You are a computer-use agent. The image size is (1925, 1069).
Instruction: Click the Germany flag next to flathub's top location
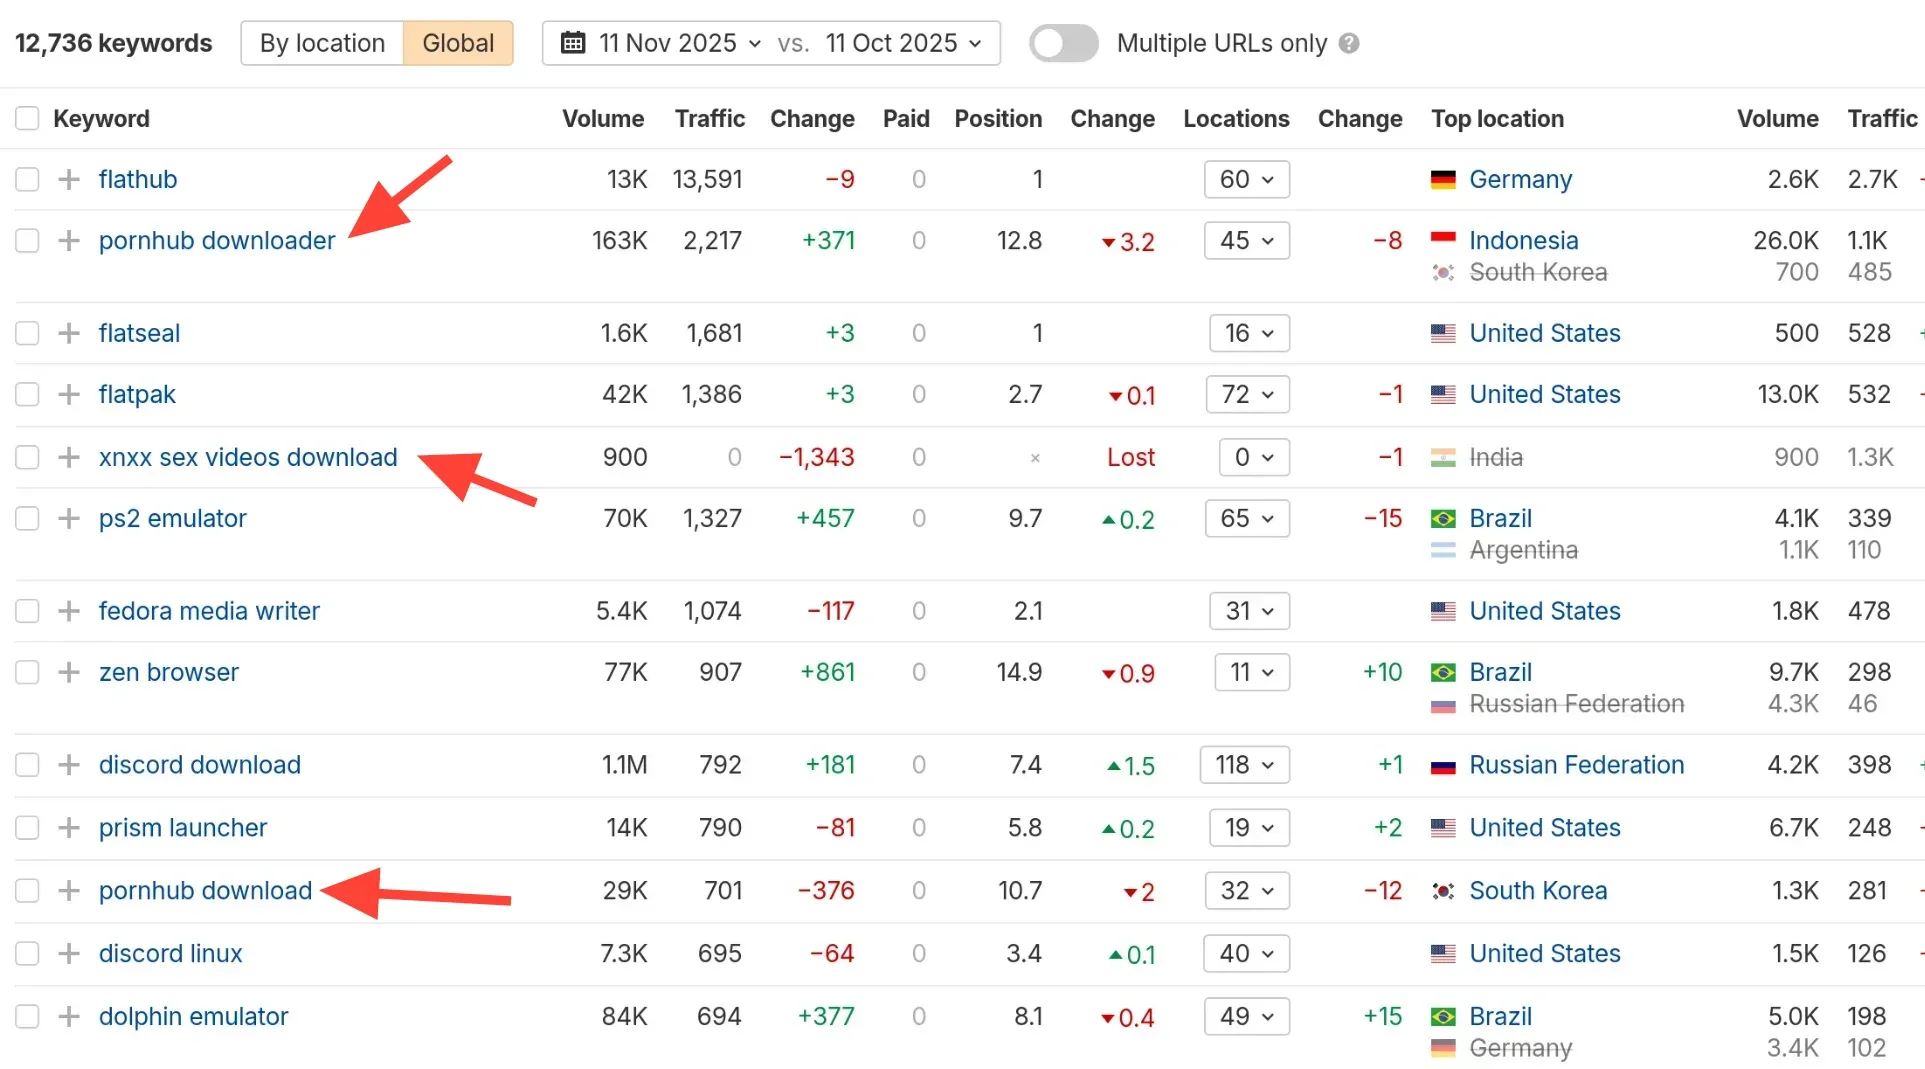tap(1443, 179)
